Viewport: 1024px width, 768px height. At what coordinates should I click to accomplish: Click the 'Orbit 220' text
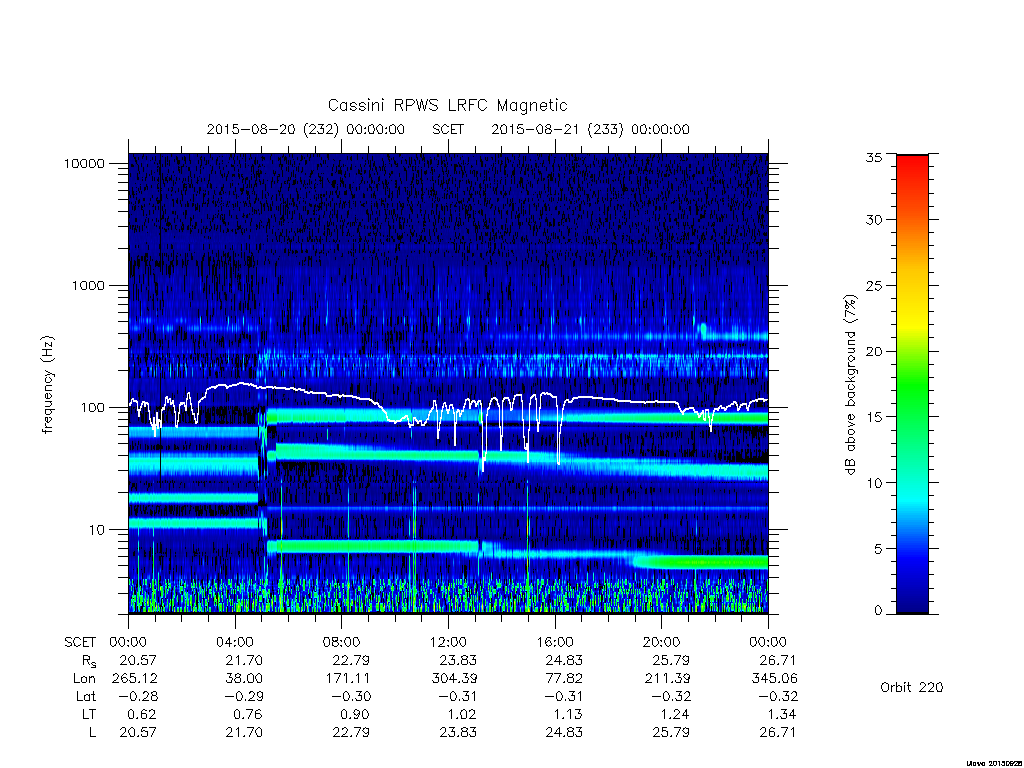912,687
